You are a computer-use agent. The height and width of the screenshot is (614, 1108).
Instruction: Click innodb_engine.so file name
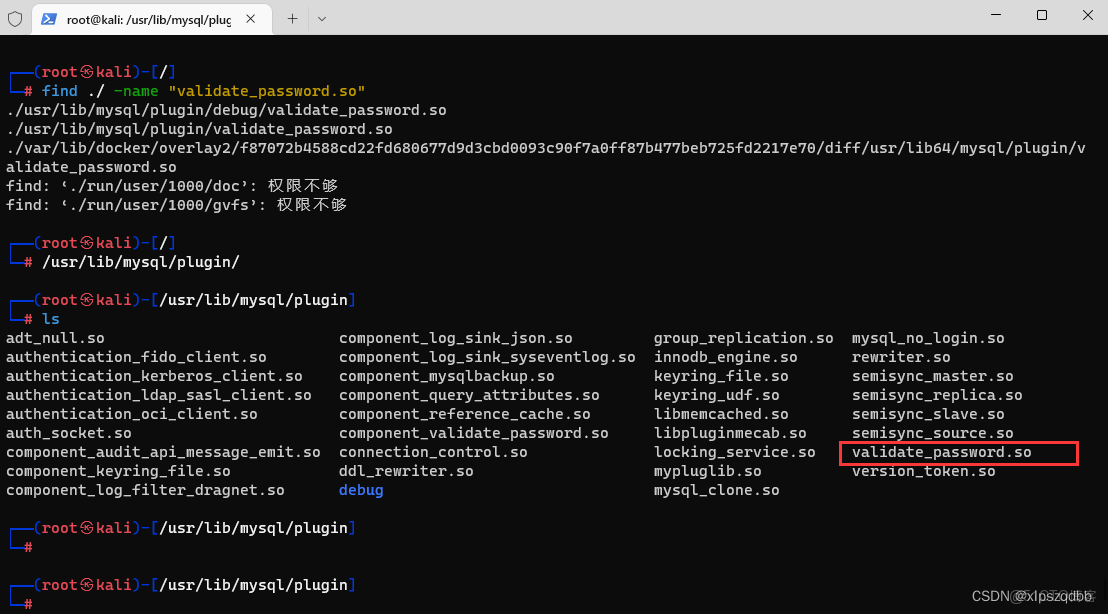(726, 358)
